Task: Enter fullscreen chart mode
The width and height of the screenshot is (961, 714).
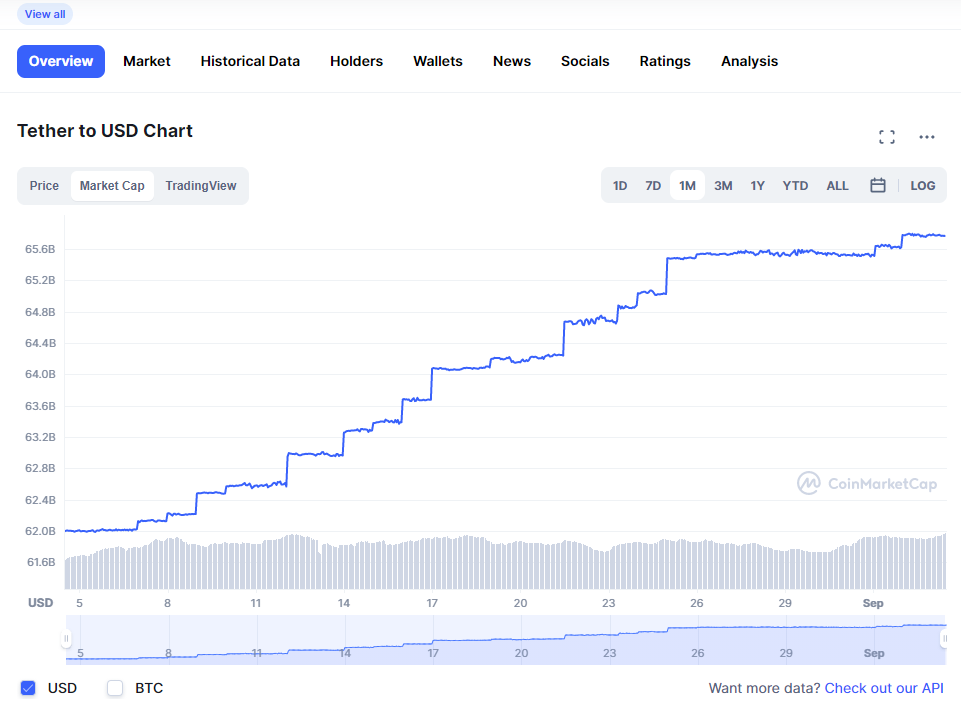Action: [886, 137]
